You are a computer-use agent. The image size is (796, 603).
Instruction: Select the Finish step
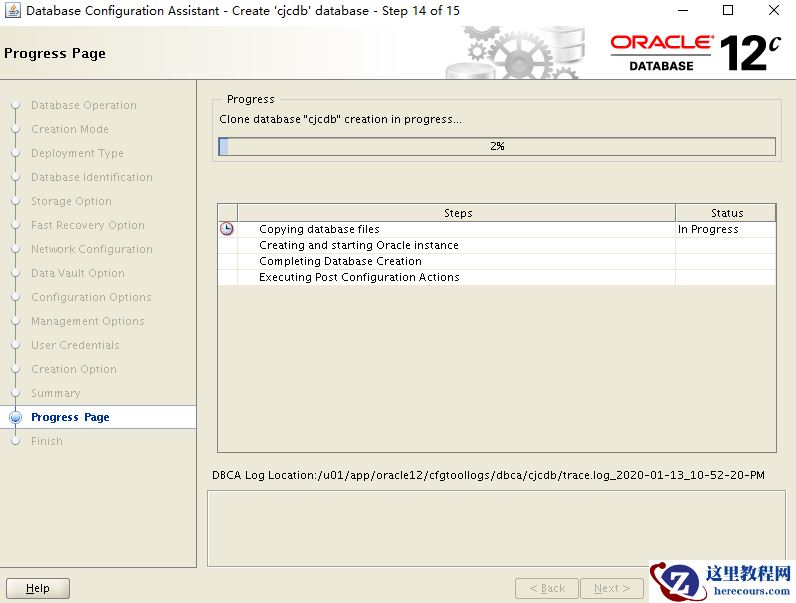(x=47, y=441)
